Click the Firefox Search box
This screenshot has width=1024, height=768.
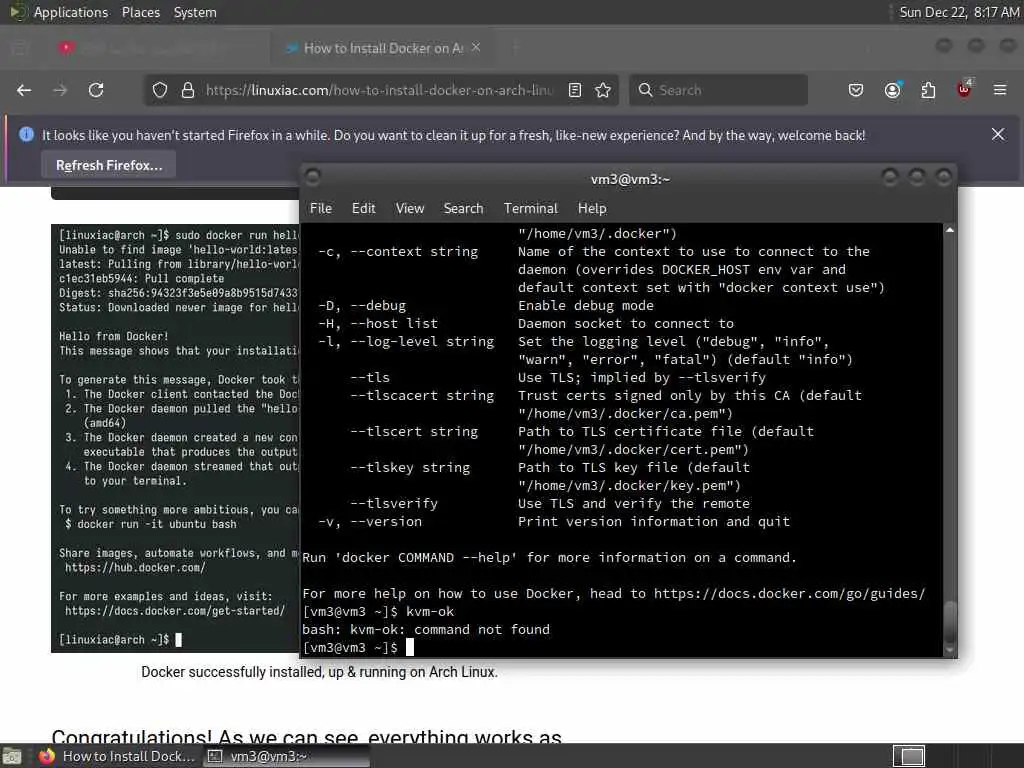tap(718, 90)
